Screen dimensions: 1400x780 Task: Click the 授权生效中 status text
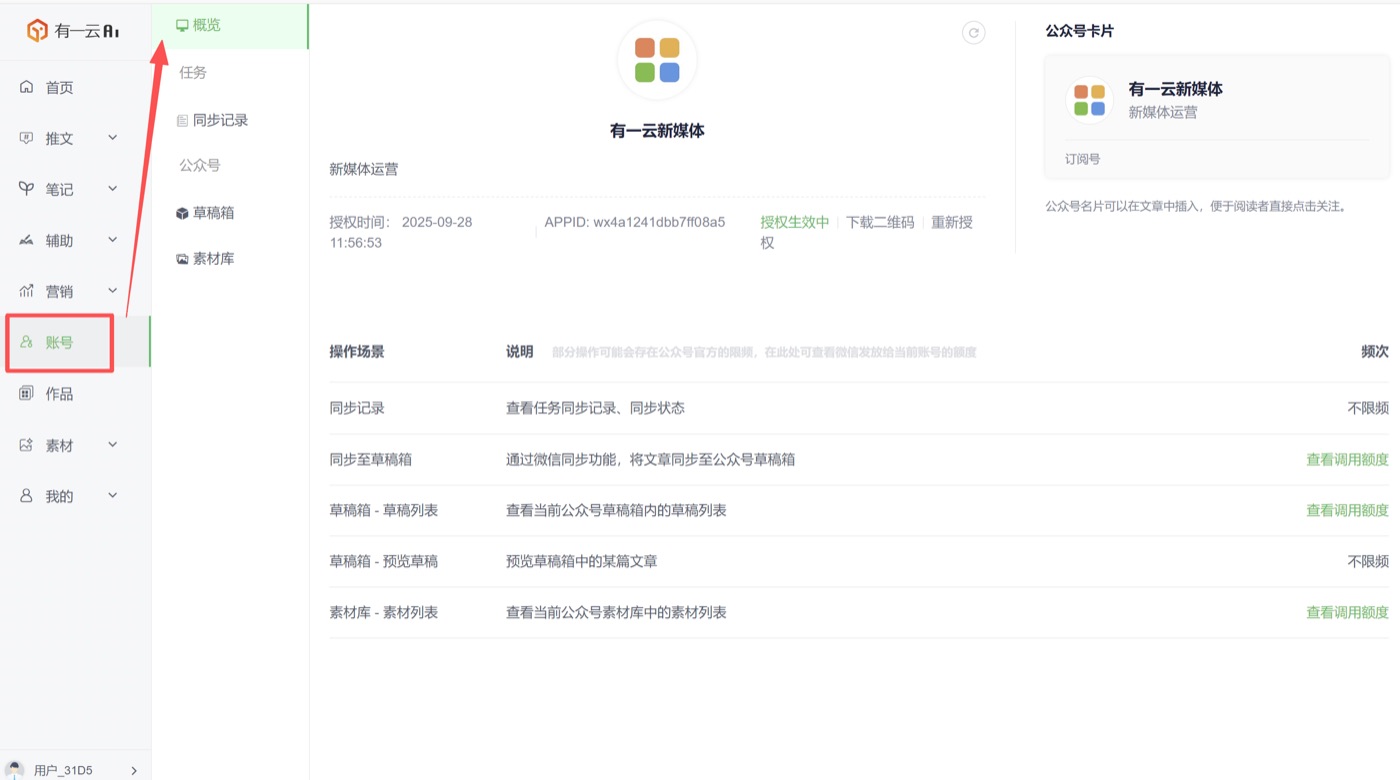795,222
